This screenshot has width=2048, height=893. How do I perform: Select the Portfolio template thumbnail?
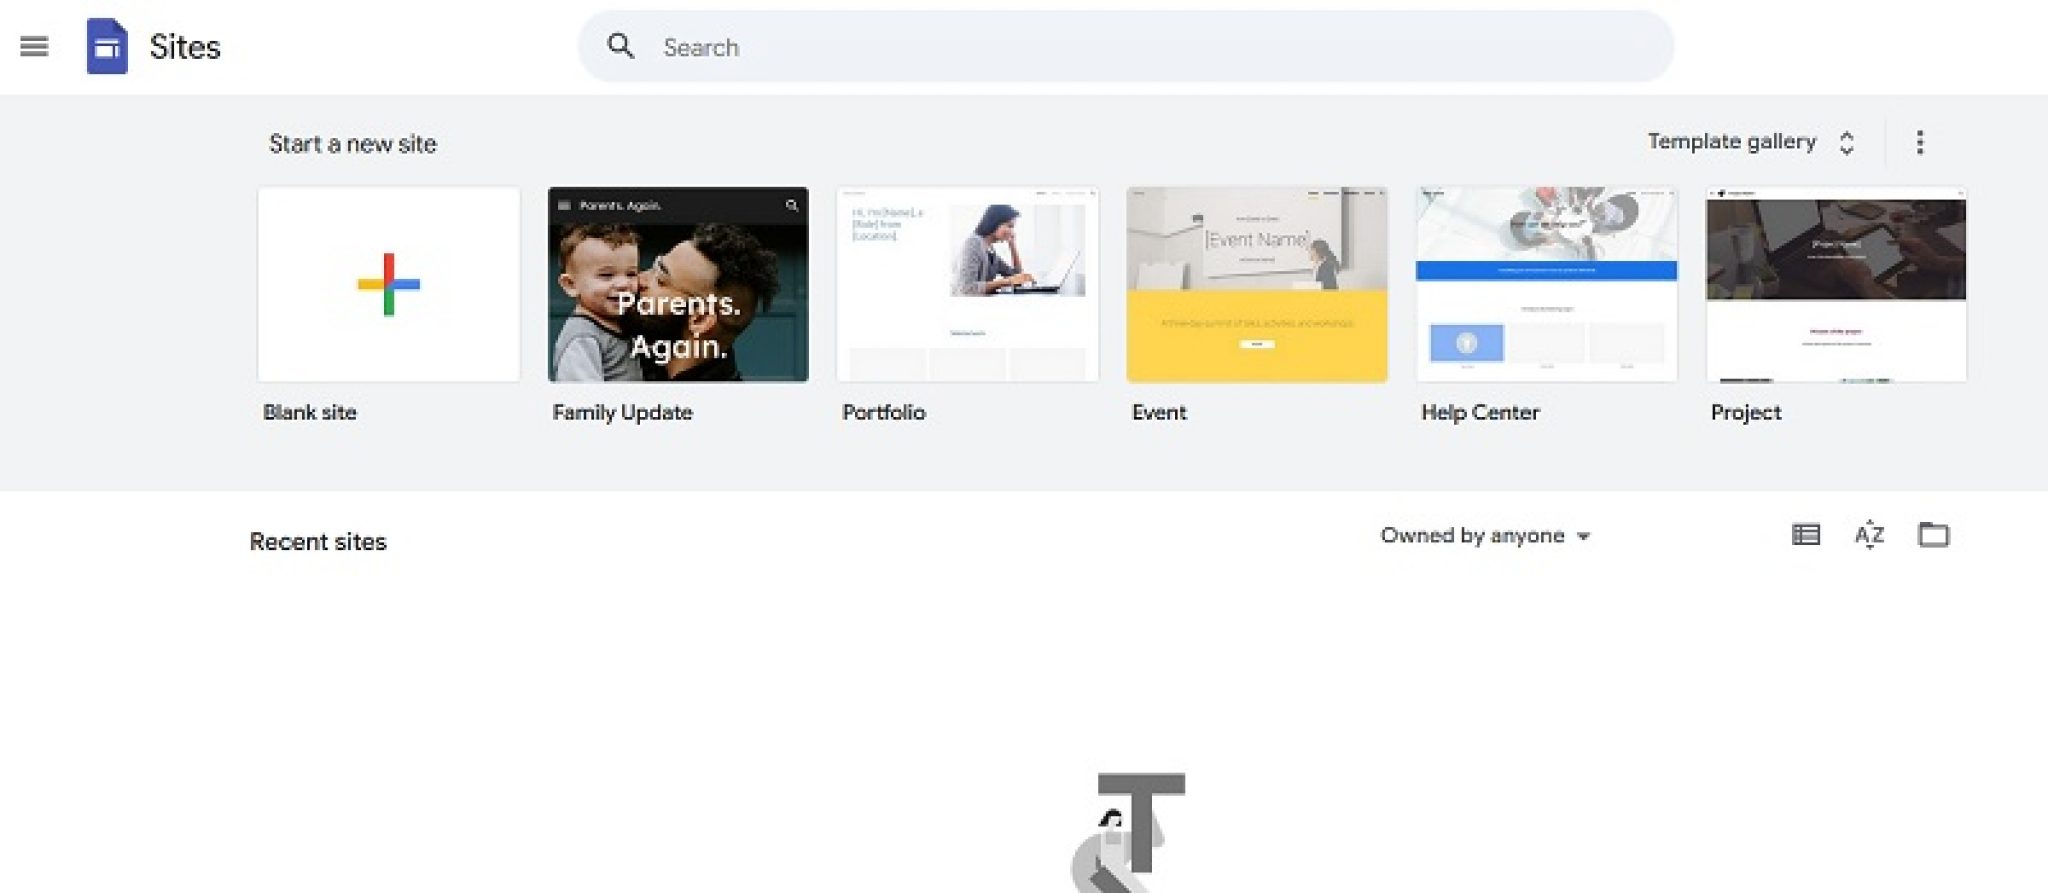pyautogui.click(x=967, y=285)
